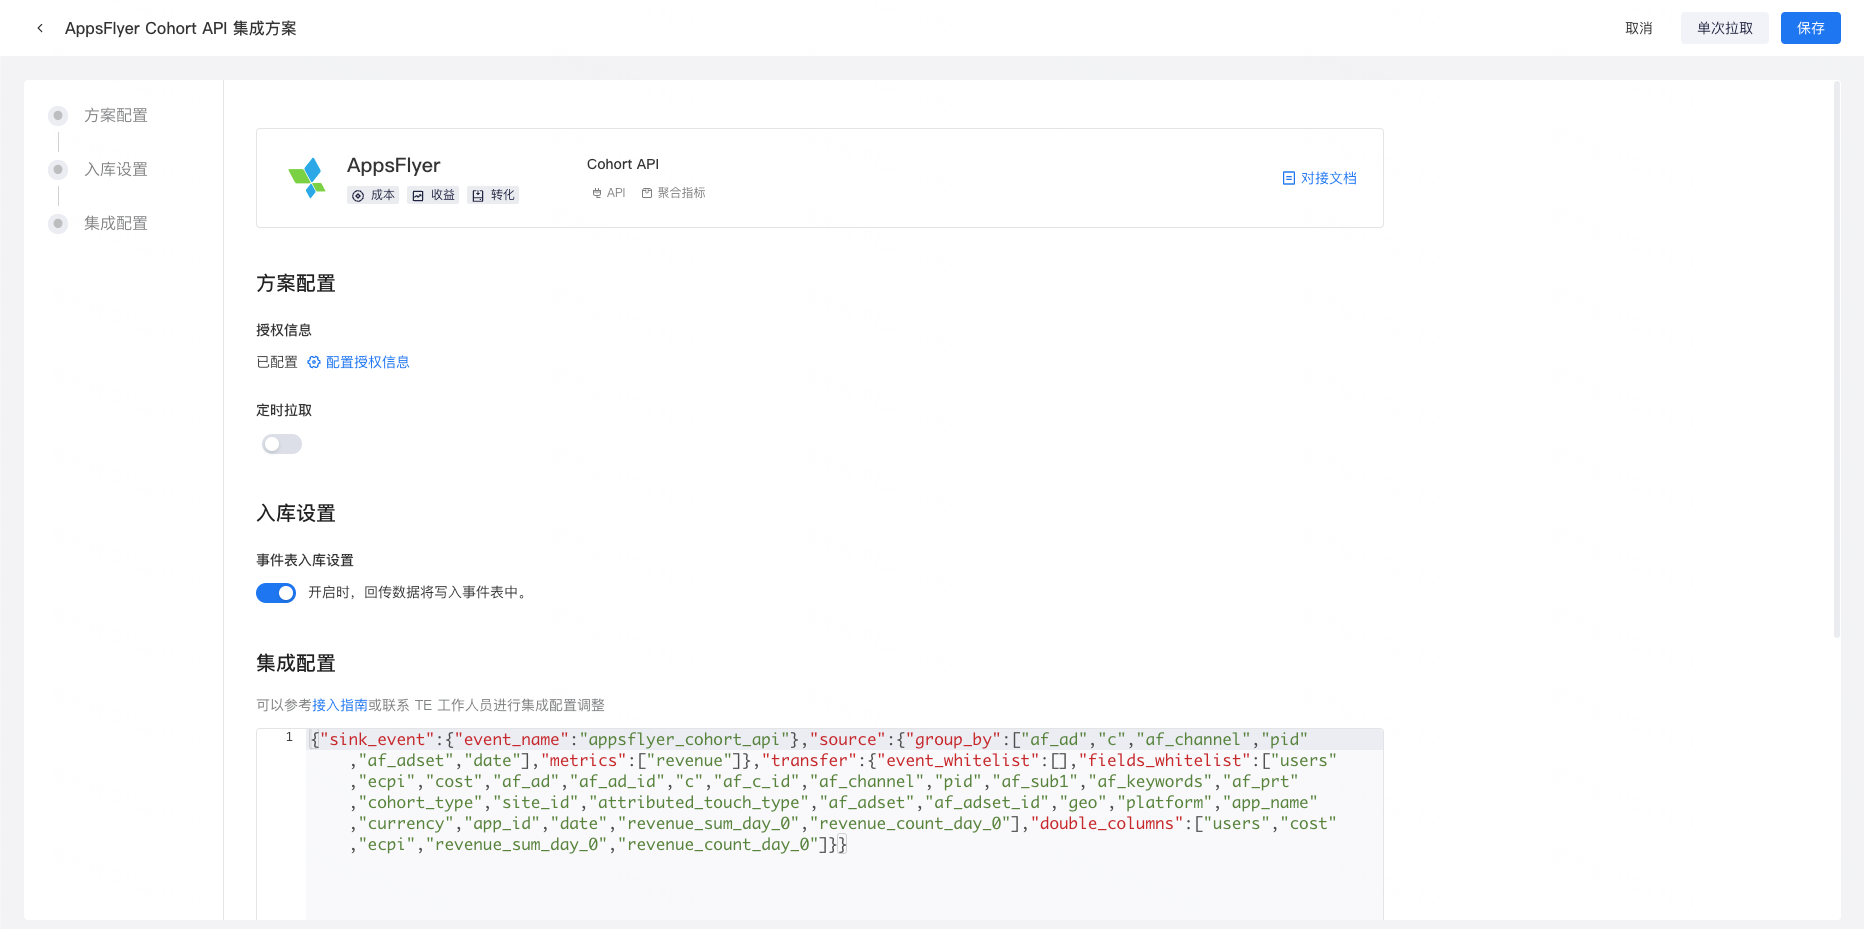This screenshot has width=1864, height=929.
Task: Click the API tag icon under Cohort API
Action: [x=597, y=192]
